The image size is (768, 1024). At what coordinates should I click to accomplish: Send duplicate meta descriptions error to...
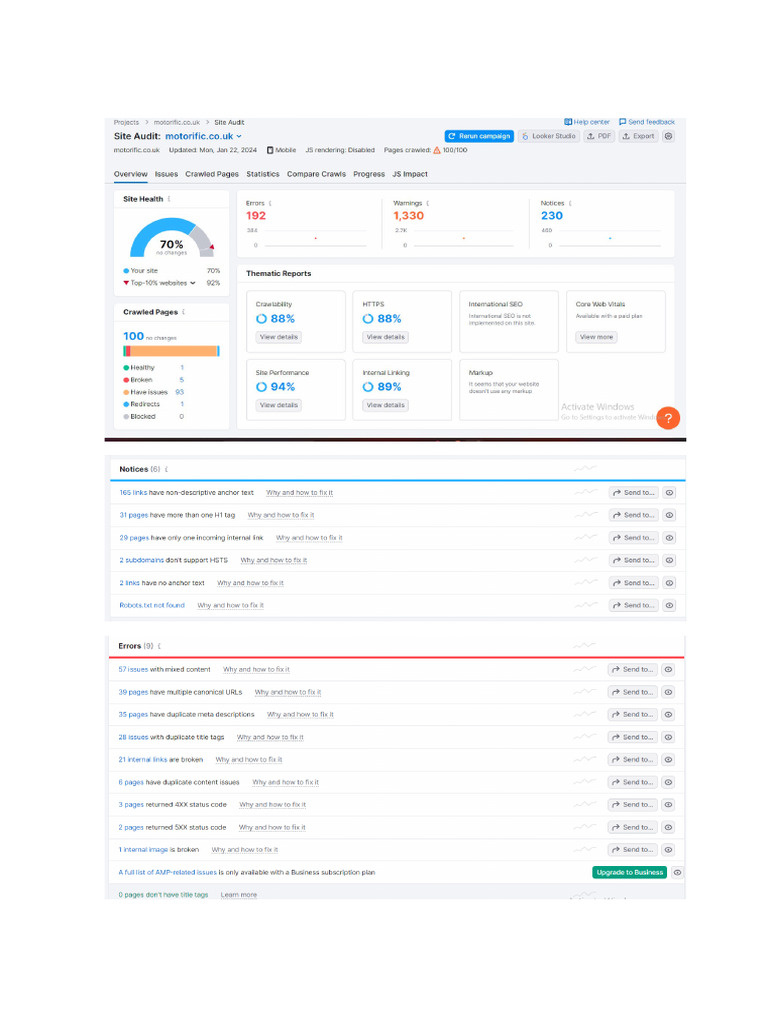tap(632, 714)
